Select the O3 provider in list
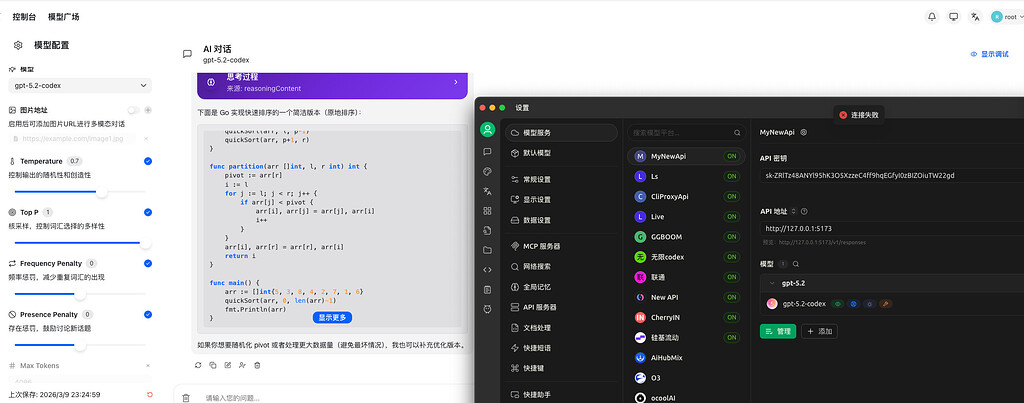Viewport: 1024px width, 403px height. point(686,378)
